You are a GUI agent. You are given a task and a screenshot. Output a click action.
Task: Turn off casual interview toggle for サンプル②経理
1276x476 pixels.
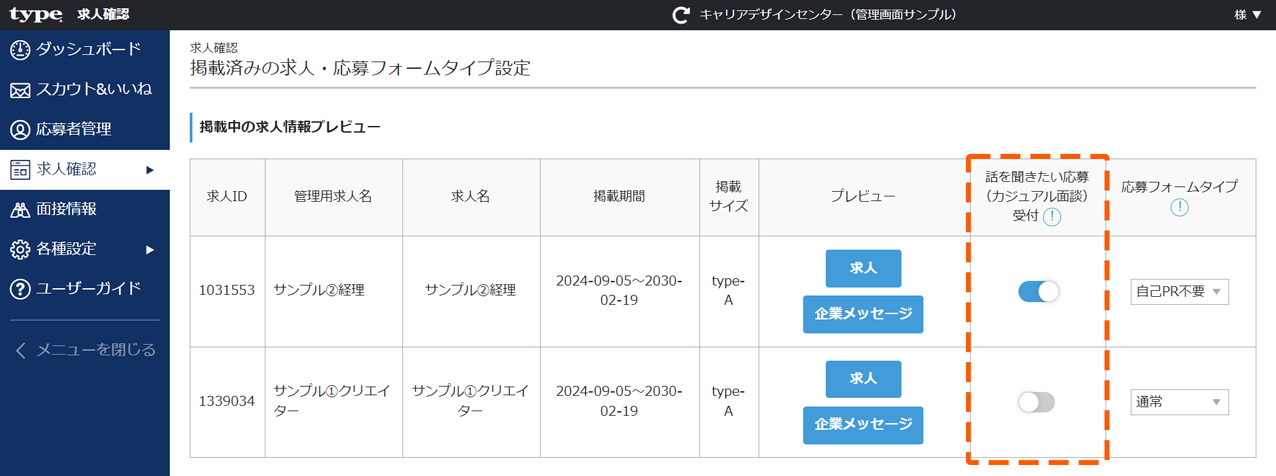(x=1038, y=292)
